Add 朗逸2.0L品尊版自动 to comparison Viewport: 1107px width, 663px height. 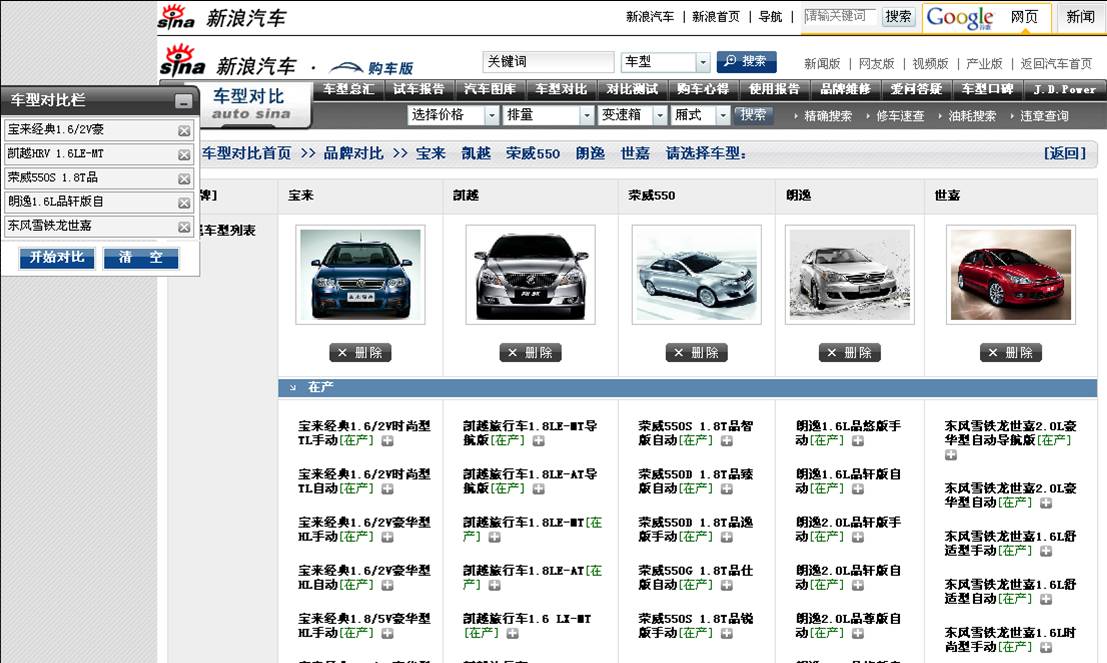click(858, 633)
